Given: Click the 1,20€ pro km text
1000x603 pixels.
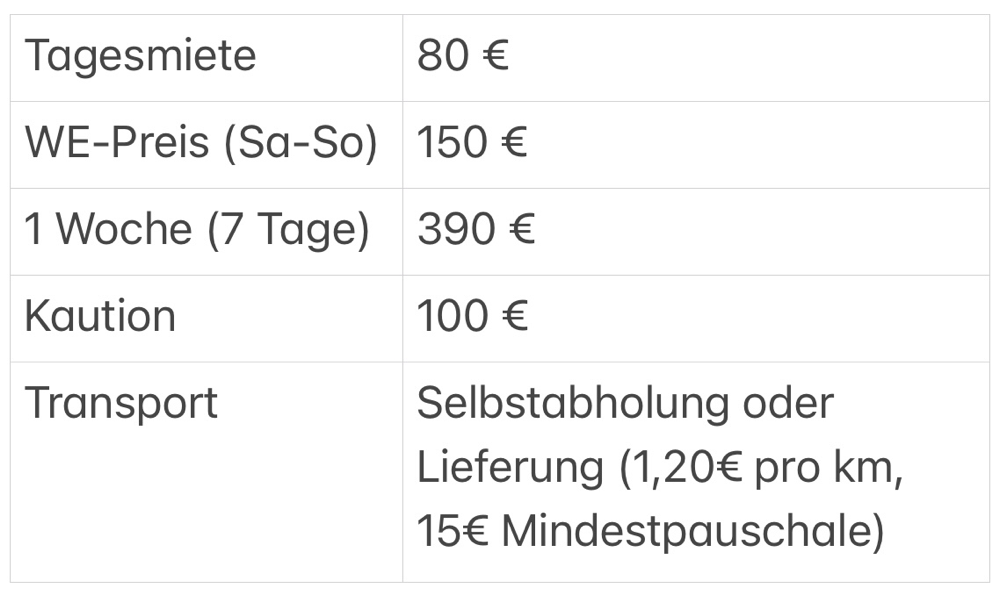Looking at the screenshot, I should (758, 469).
